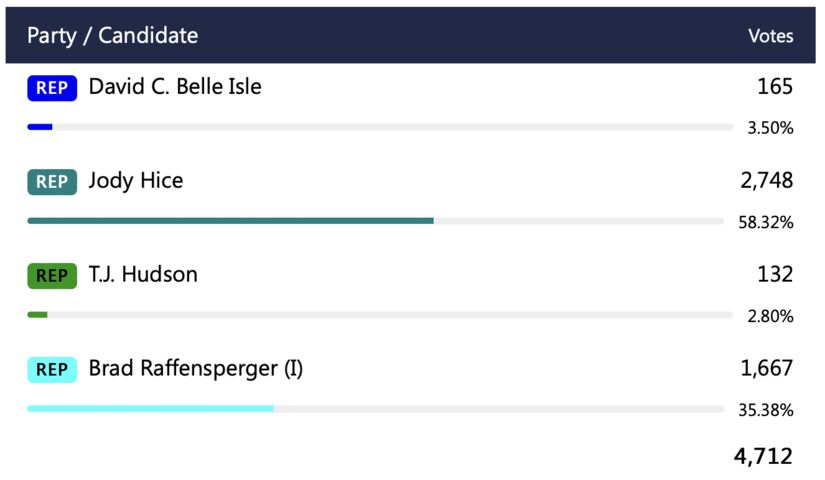
Task: Click candidate name T.J. Hudson
Action: pyautogui.click(x=143, y=275)
